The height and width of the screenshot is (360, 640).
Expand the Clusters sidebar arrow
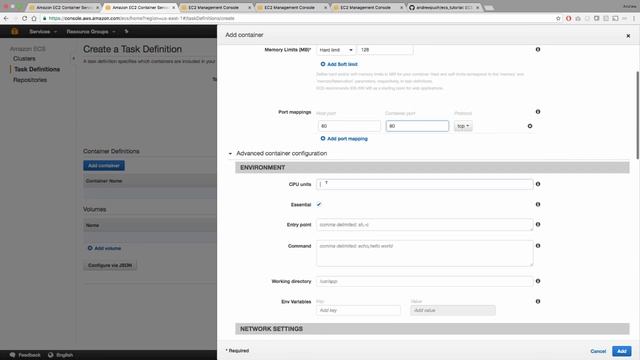pyautogui.click(x=73, y=59)
